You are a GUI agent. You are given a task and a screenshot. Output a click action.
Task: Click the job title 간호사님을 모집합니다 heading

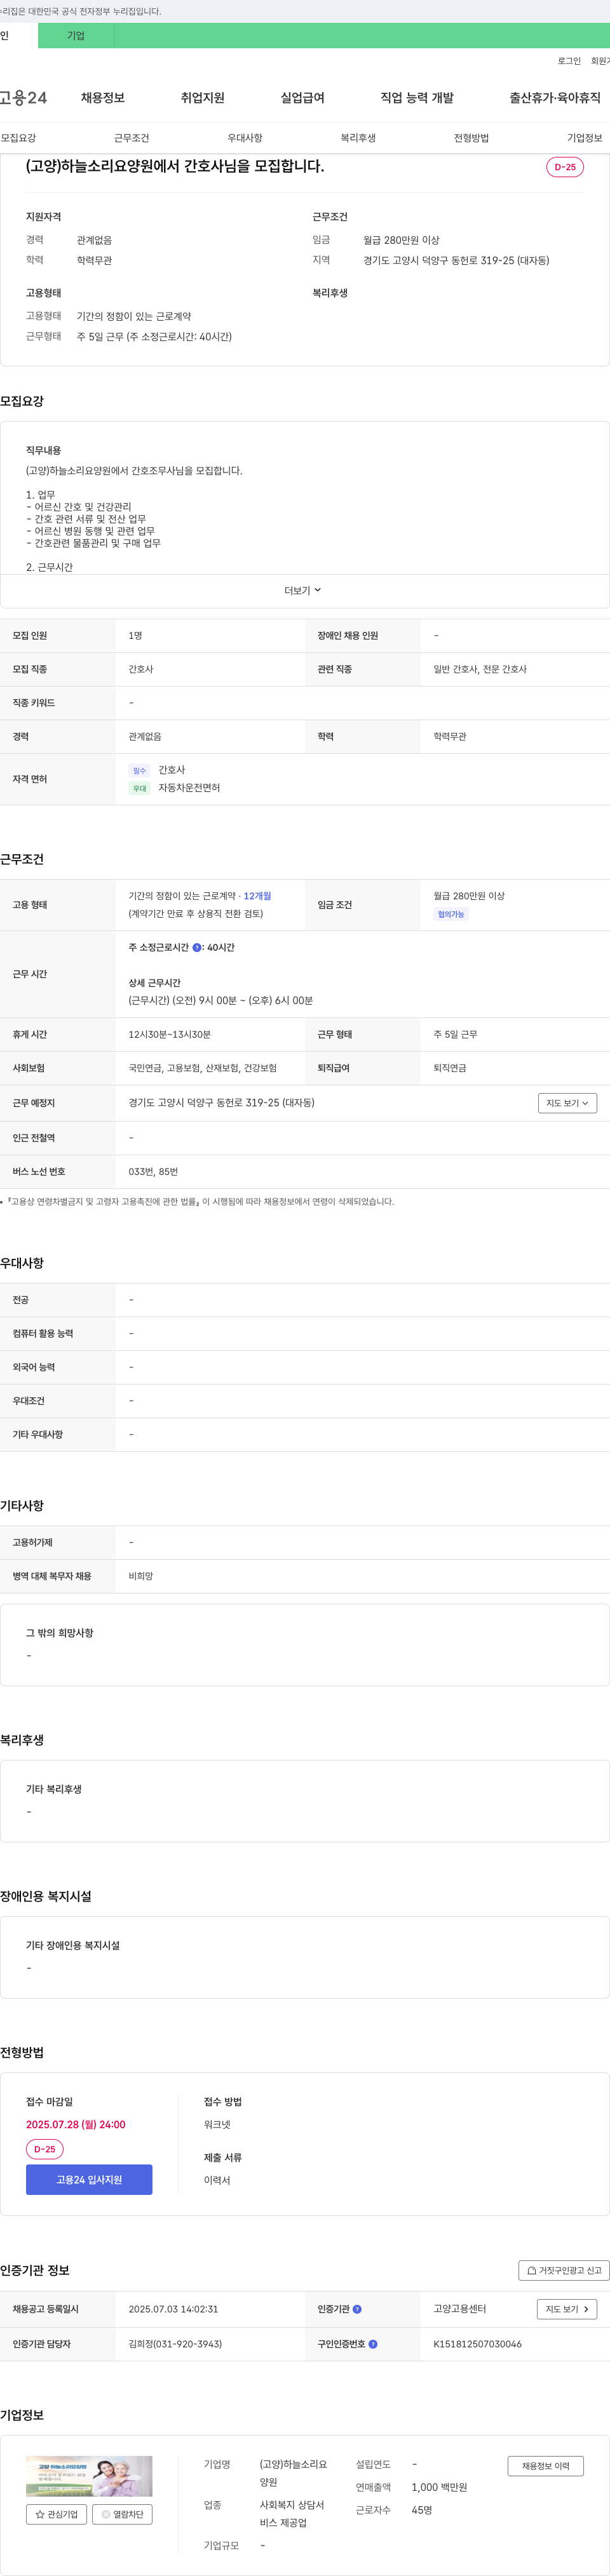point(175,166)
